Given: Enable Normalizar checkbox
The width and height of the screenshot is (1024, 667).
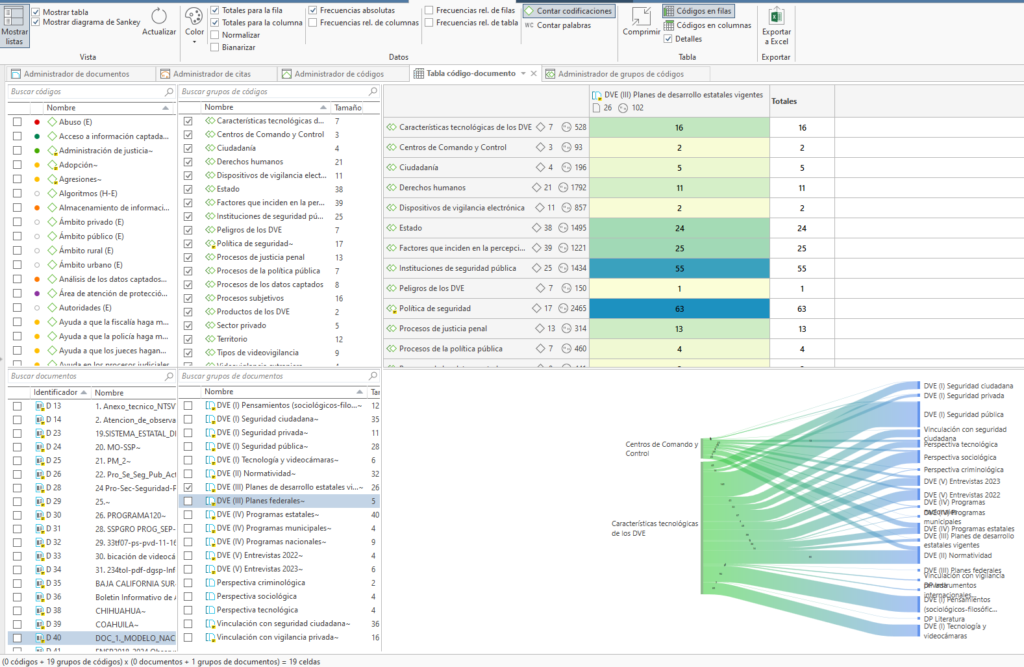Looking at the screenshot, I should click(215, 35).
